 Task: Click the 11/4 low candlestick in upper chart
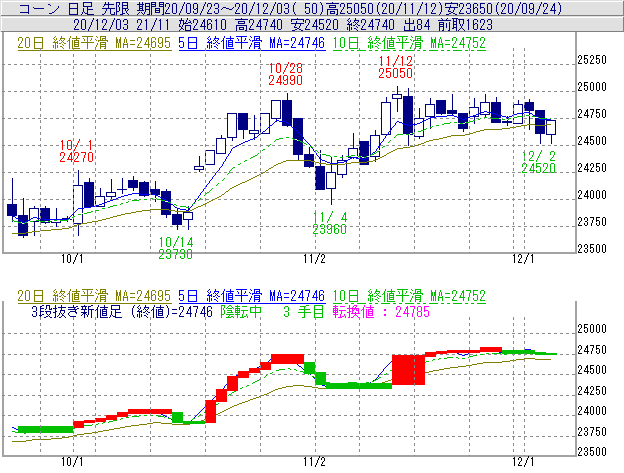[331, 181]
